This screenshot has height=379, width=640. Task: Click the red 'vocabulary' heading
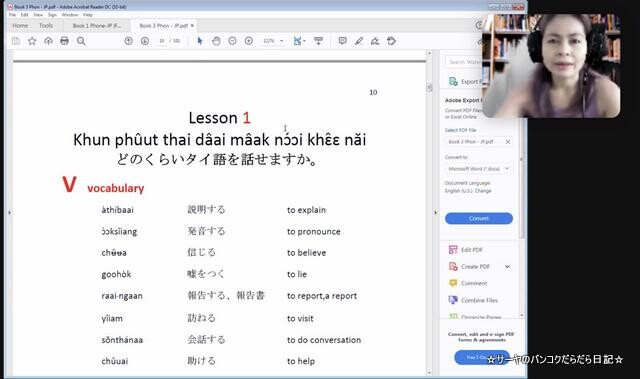(116, 188)
